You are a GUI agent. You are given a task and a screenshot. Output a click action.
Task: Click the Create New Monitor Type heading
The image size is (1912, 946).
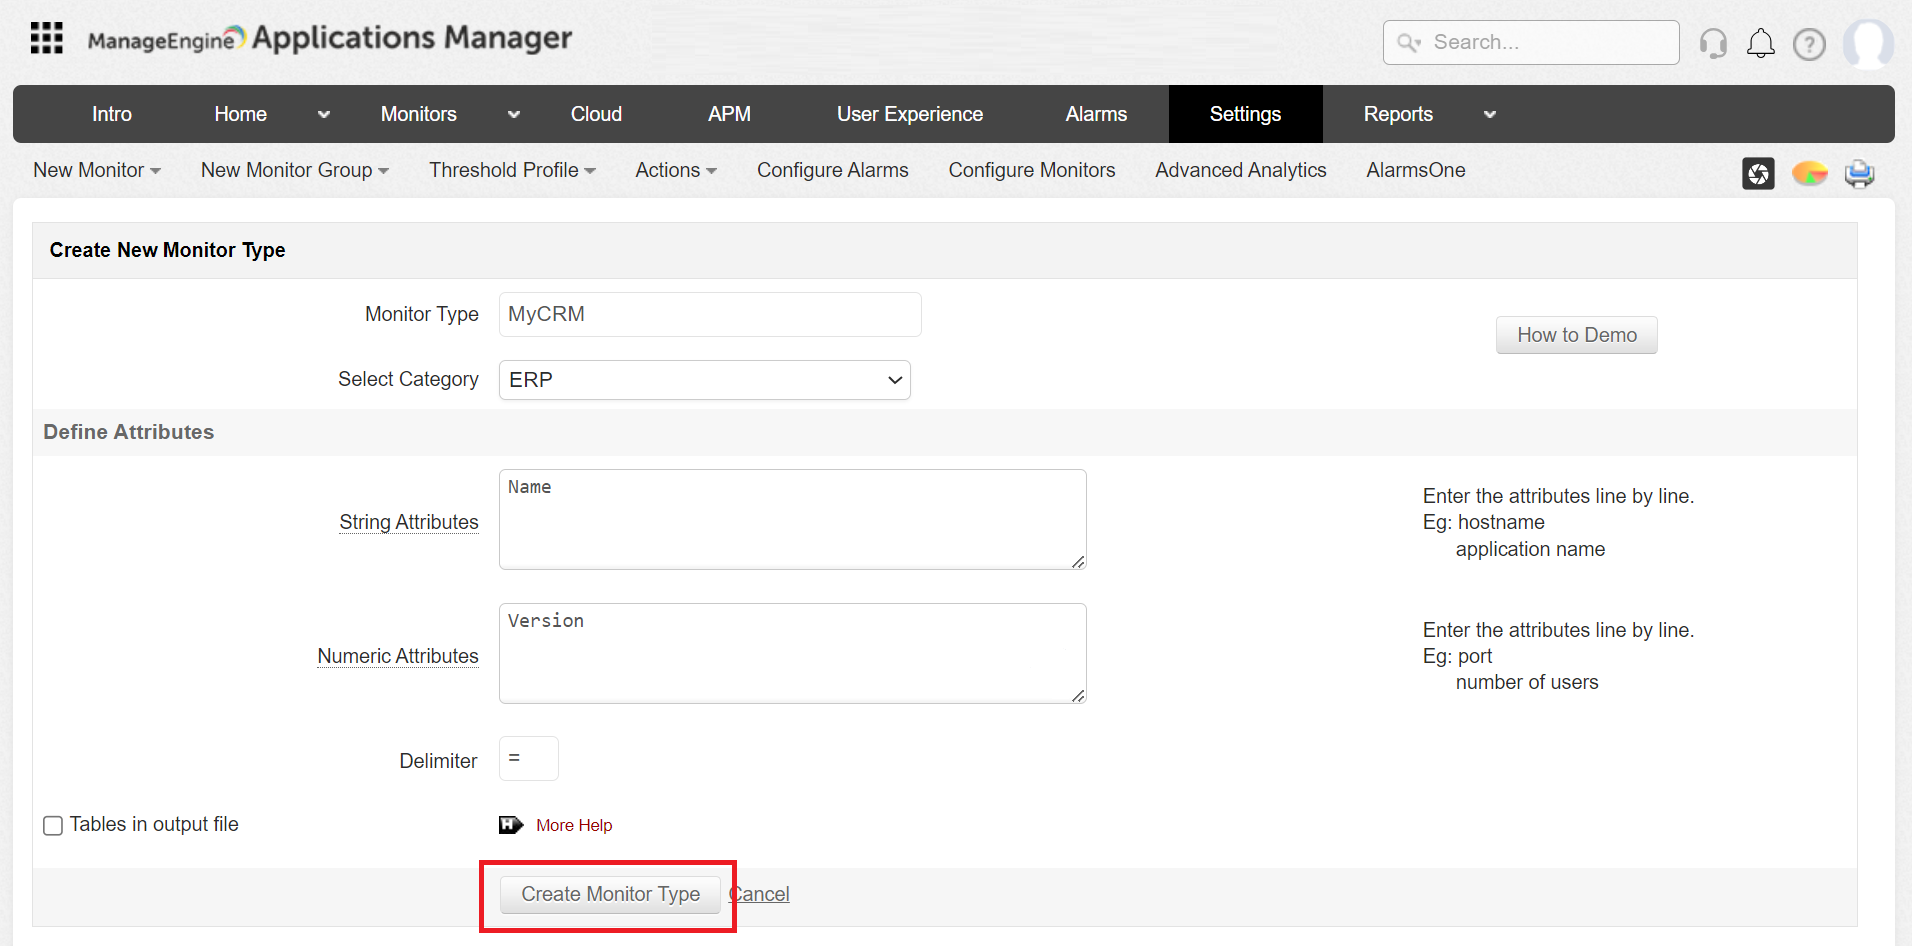[168, 250]
